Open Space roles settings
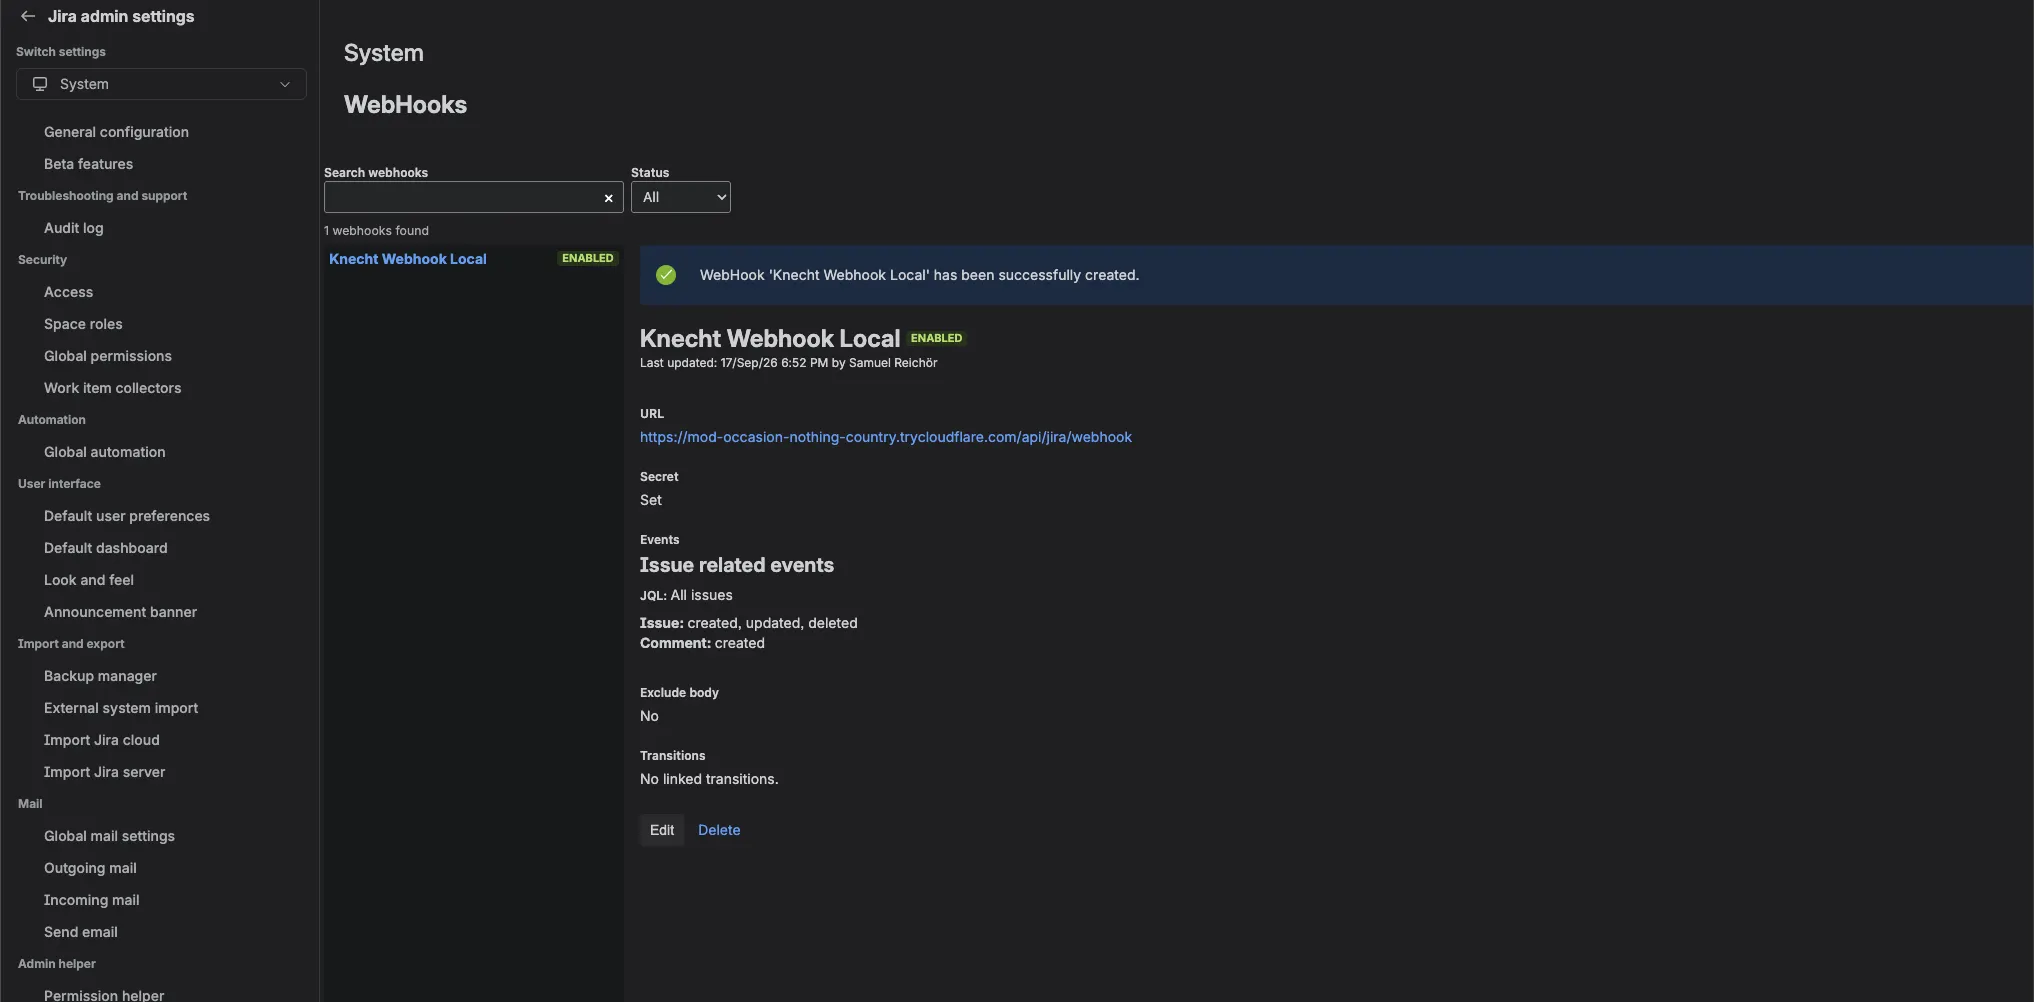Screen dimensions: 2034x1002 tap(83, 324)
